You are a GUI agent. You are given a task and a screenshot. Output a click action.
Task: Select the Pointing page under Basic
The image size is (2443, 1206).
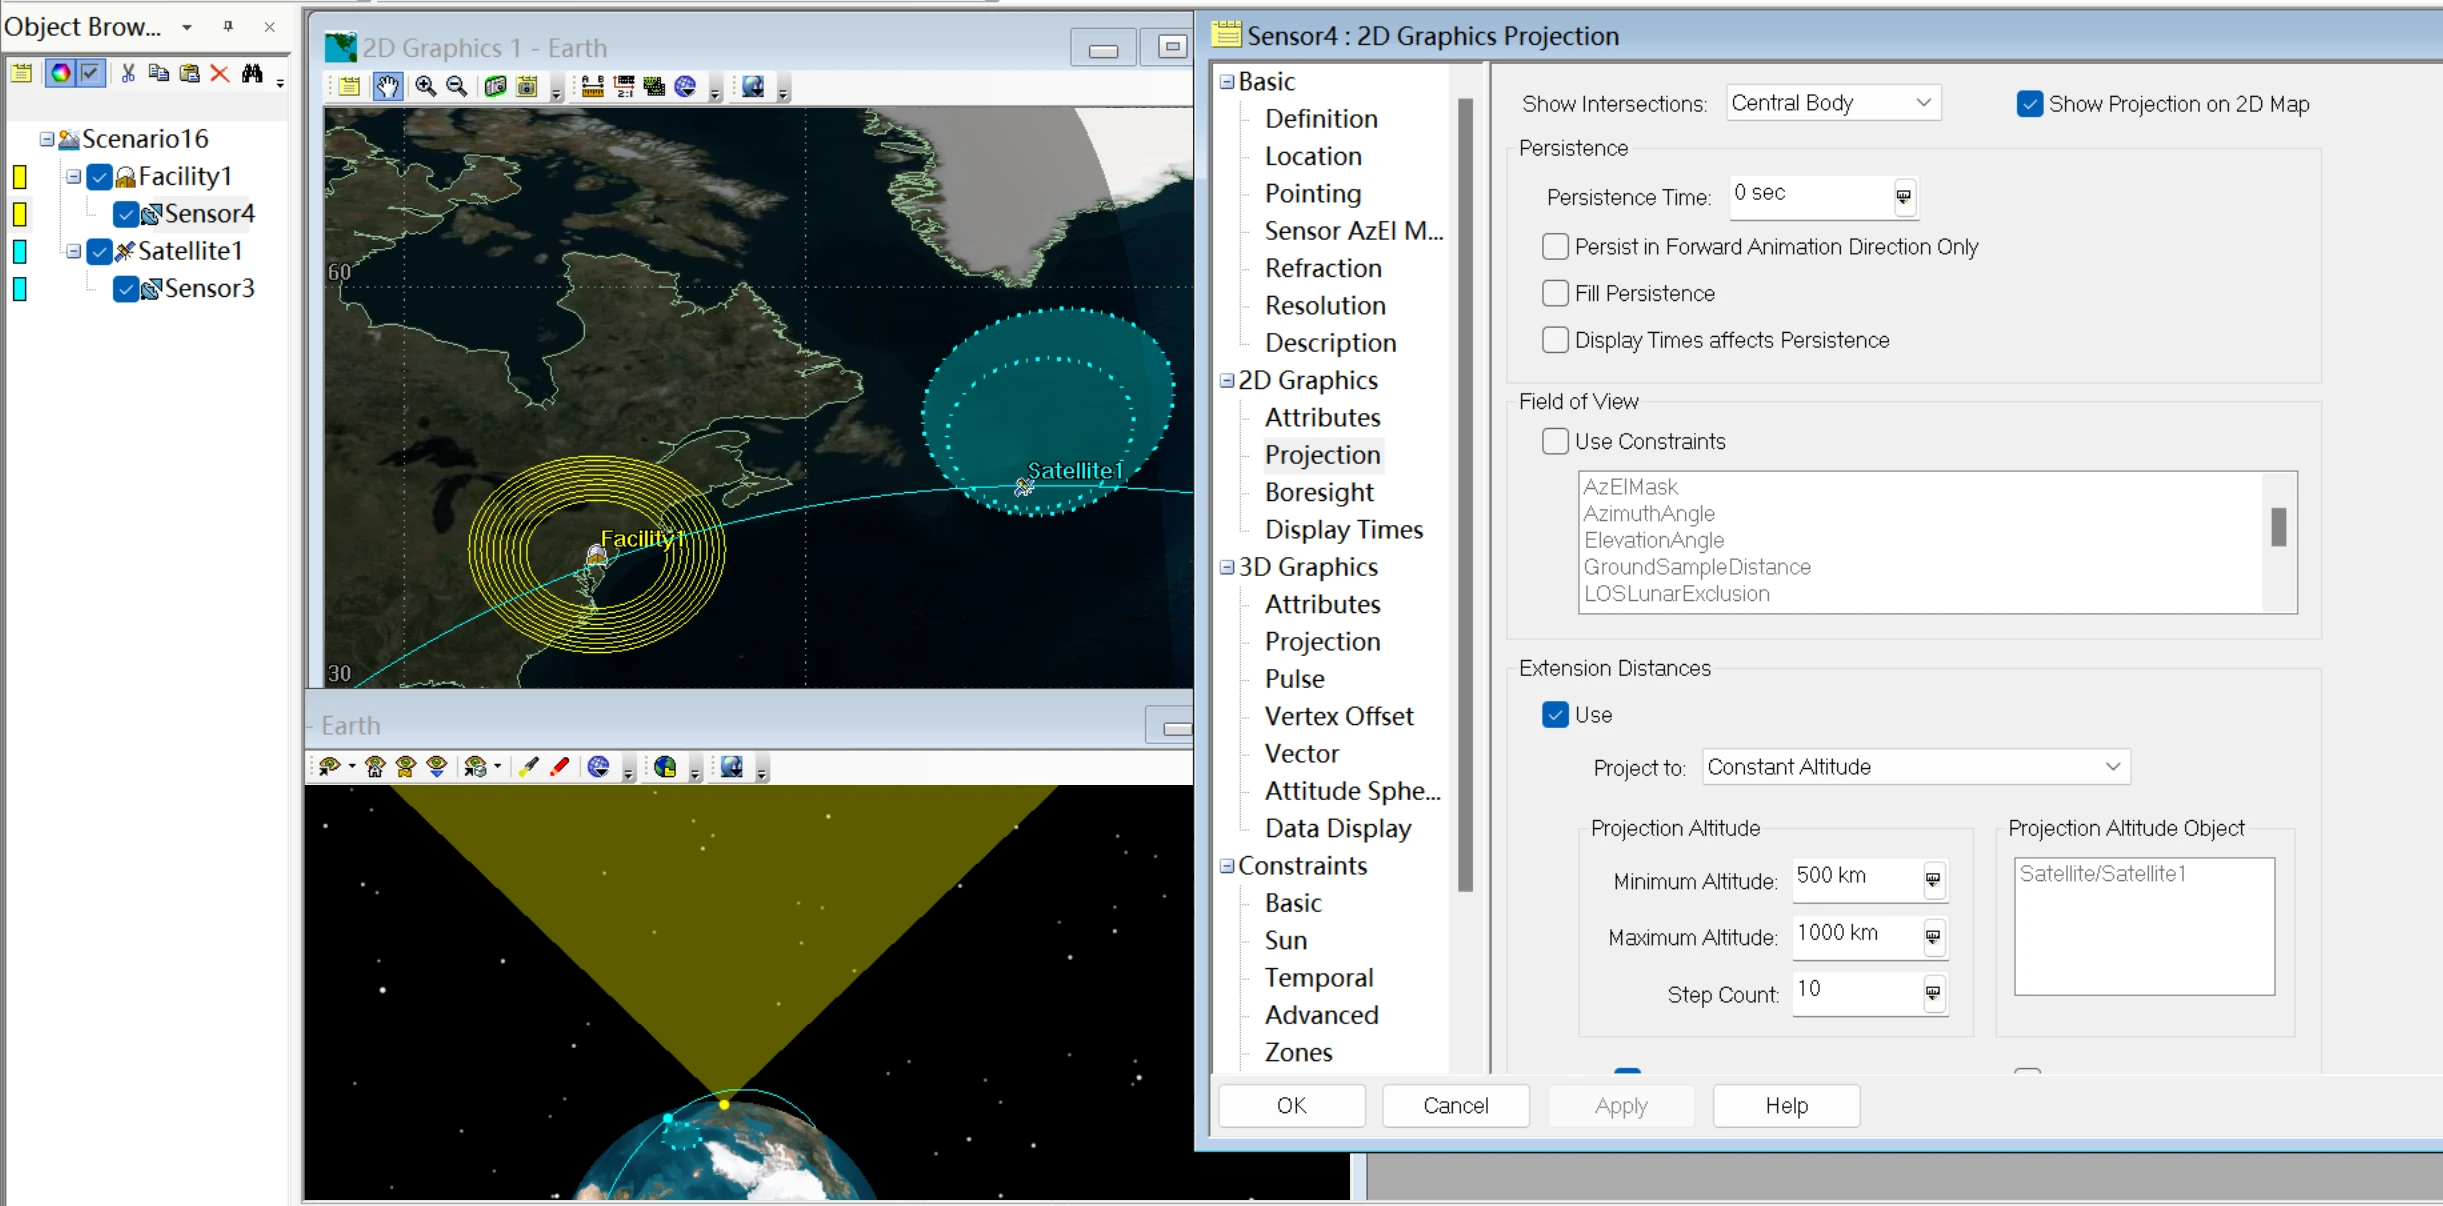tap(1313, 193)
